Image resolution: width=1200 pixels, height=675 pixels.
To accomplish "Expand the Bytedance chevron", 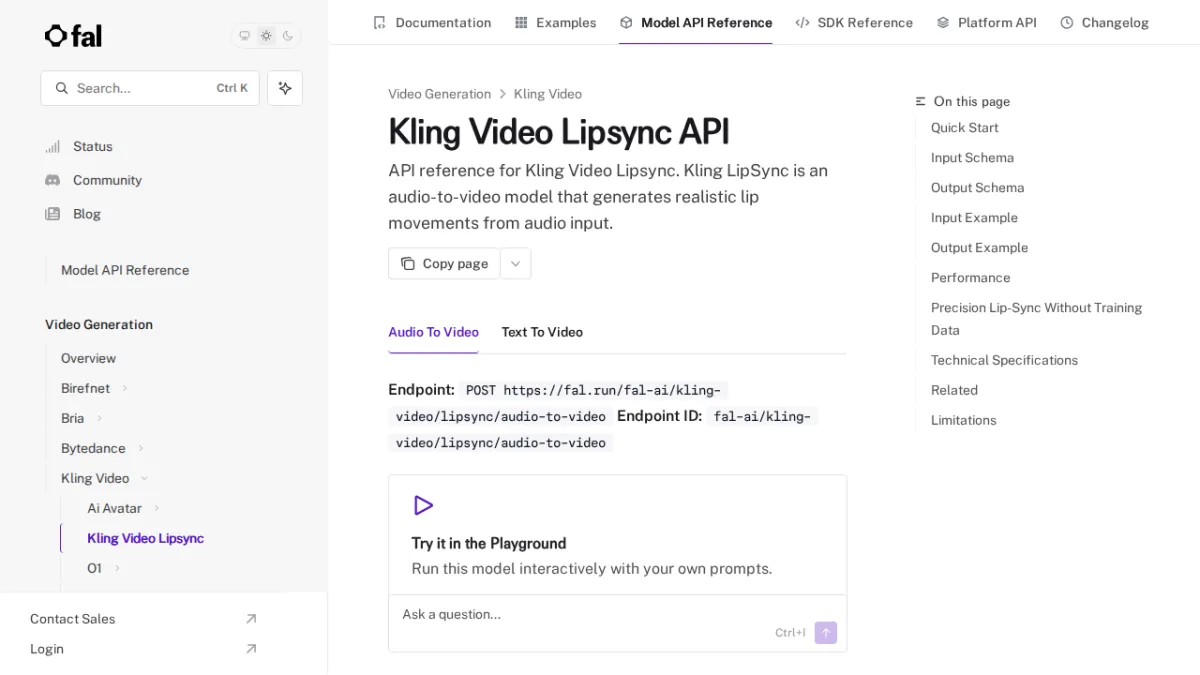I will click(x=141, y=448).
